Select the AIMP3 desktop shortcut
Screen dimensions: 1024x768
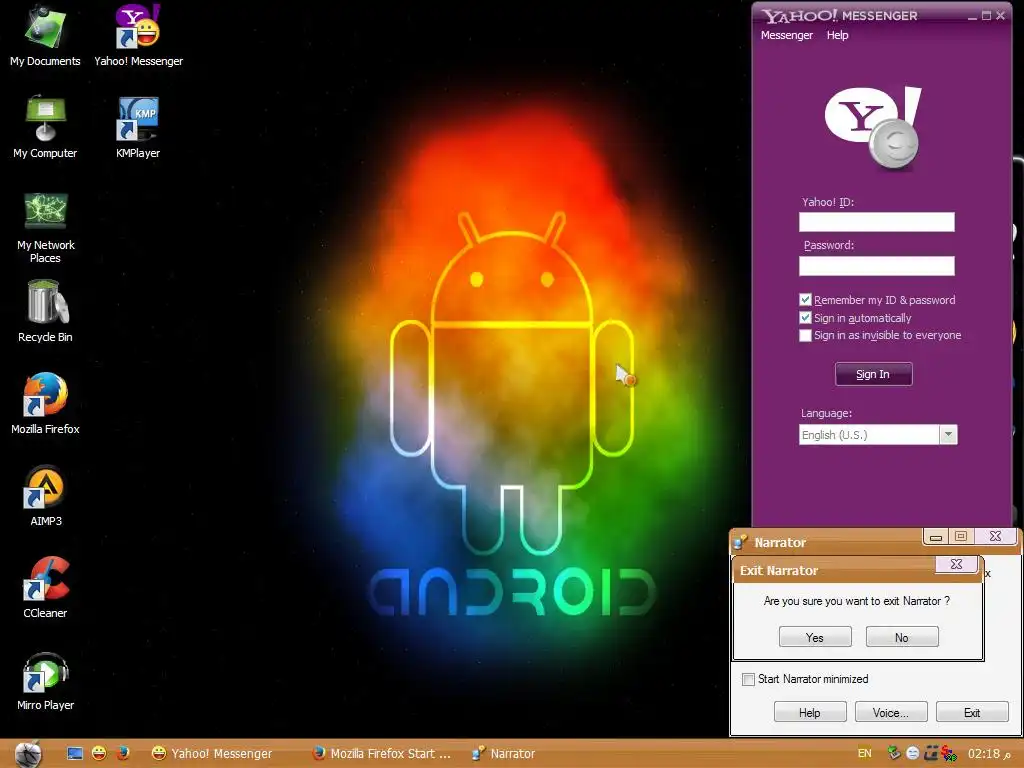[x=45, y=496]
